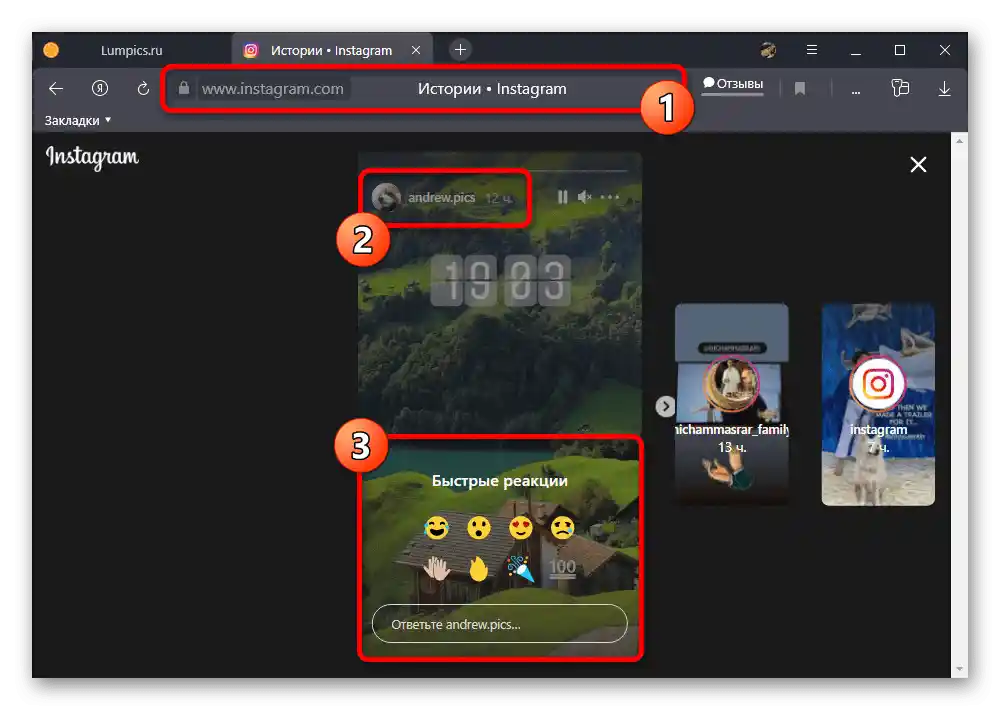Click the padlock site security icon
The height and width of the screenshot is (710, 1000).
(184, 88)
